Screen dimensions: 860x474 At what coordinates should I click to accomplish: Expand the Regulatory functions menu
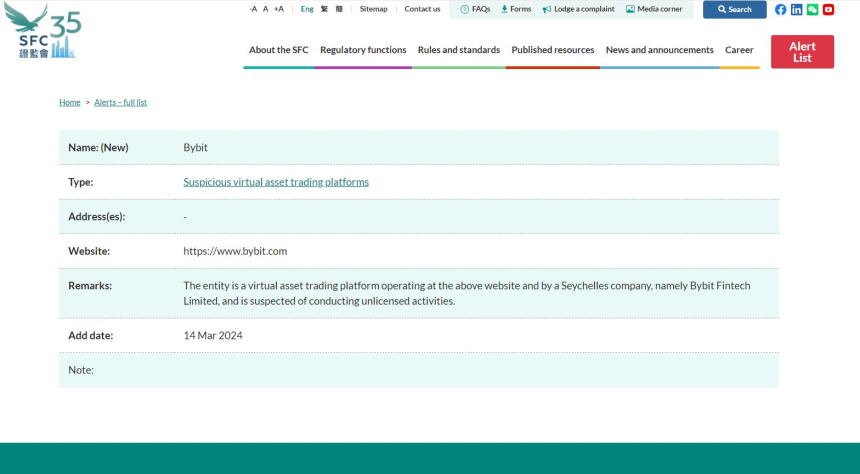[x=363, y=50]
